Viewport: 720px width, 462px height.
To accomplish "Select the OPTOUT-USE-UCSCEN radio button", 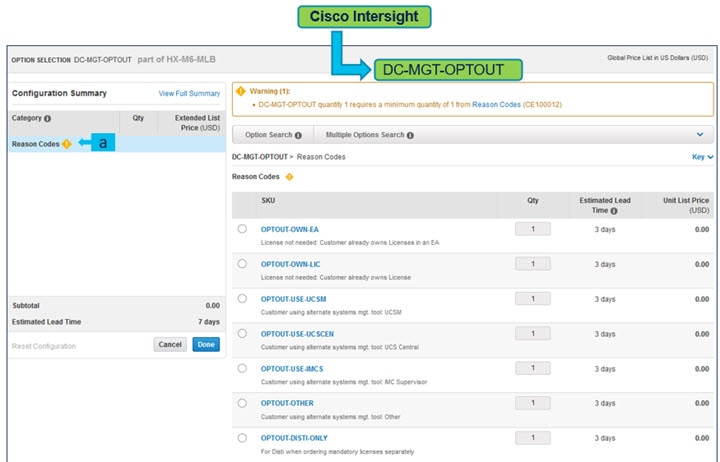I will point(242,333).
